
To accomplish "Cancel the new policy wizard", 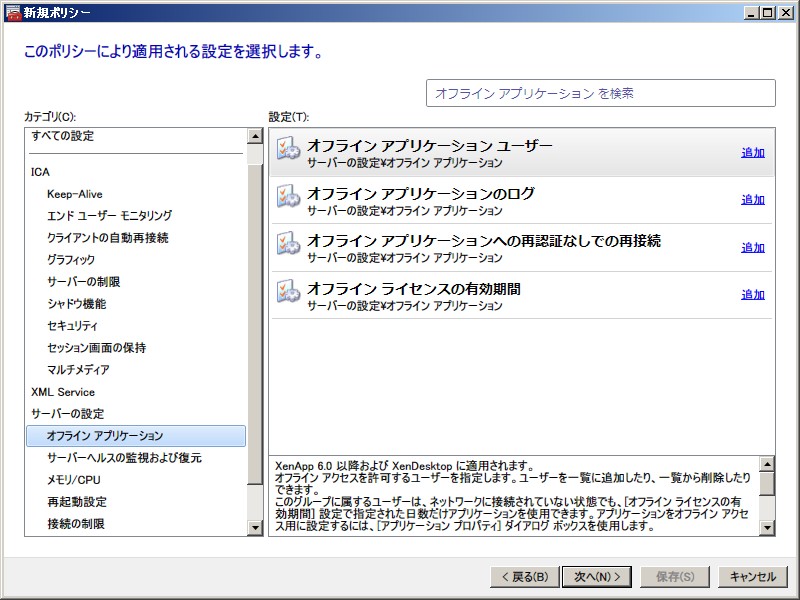I will tap(753, 577).
